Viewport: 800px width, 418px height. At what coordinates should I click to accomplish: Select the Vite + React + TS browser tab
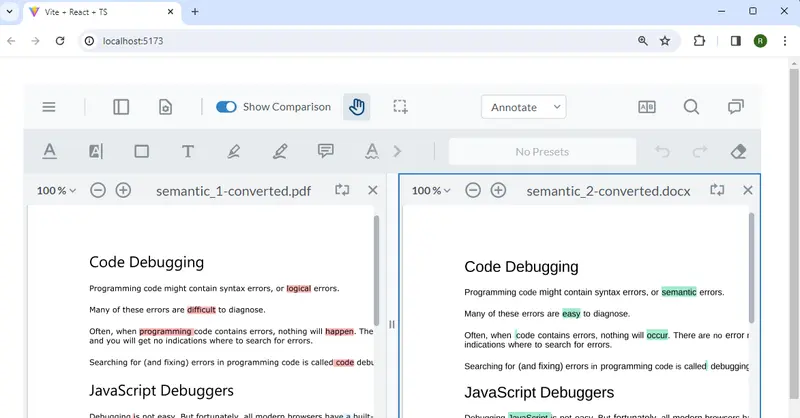pyautogui.click(x=102, y=12)
